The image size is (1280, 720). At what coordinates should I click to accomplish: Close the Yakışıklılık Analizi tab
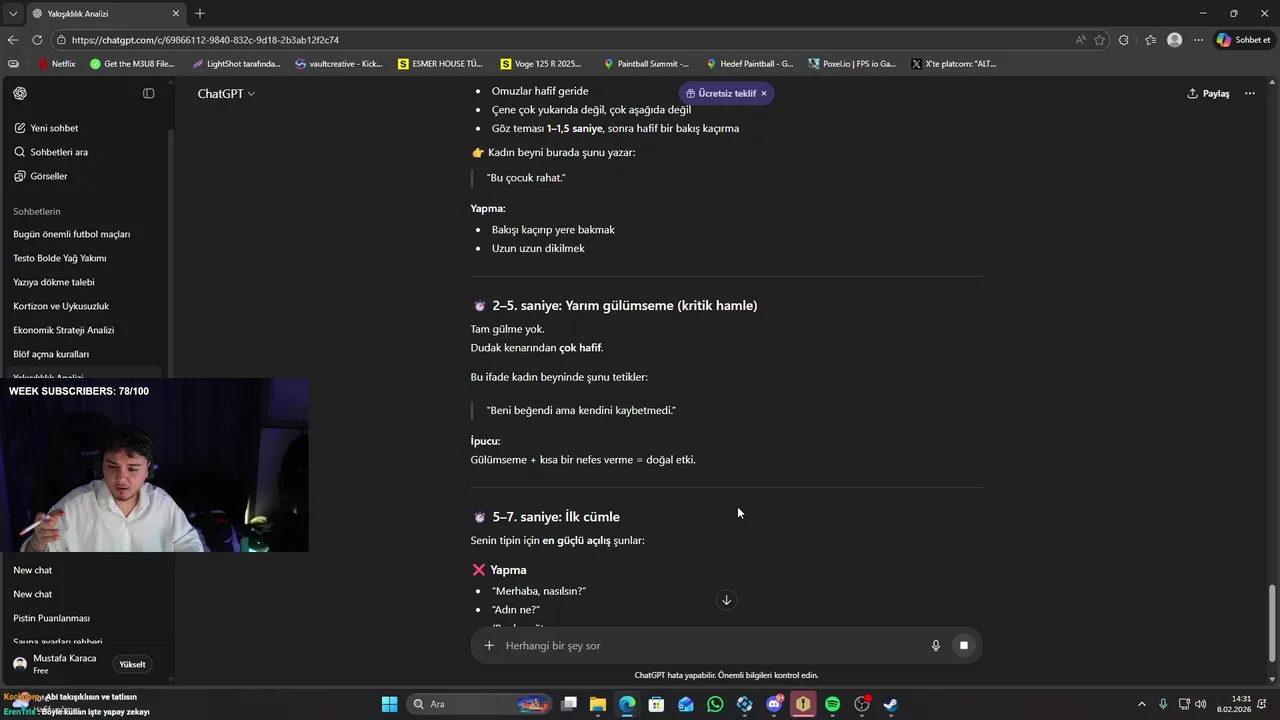176,13
